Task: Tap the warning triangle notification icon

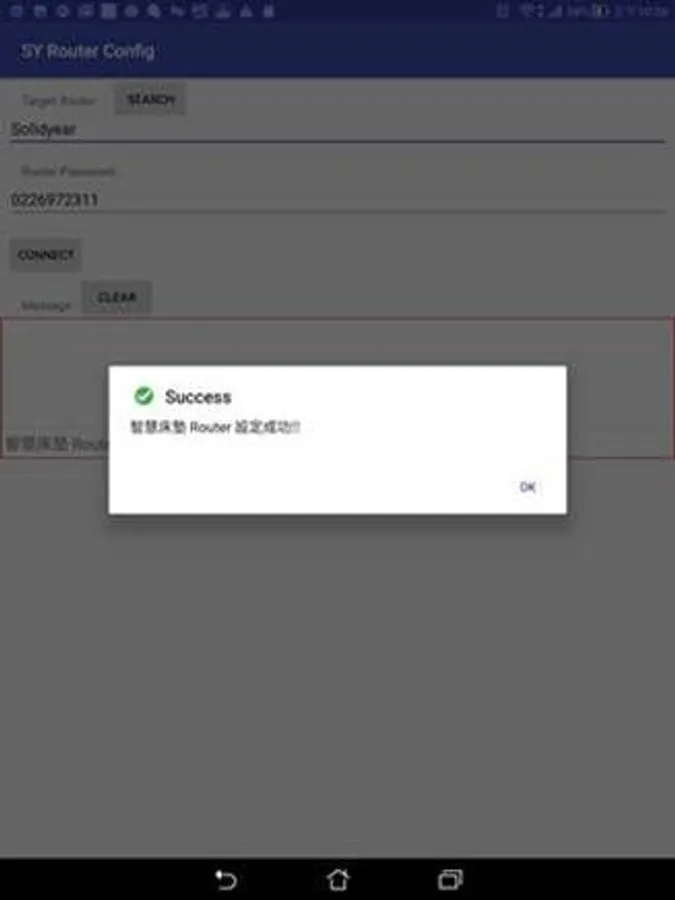Action: 246,11
